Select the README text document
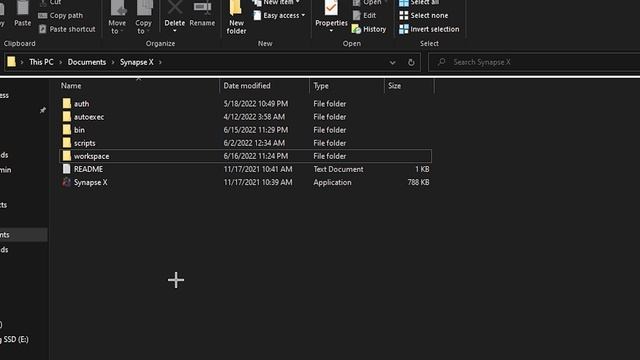Image resolution: width=640 pixels, height=360 pixels. 245,169
